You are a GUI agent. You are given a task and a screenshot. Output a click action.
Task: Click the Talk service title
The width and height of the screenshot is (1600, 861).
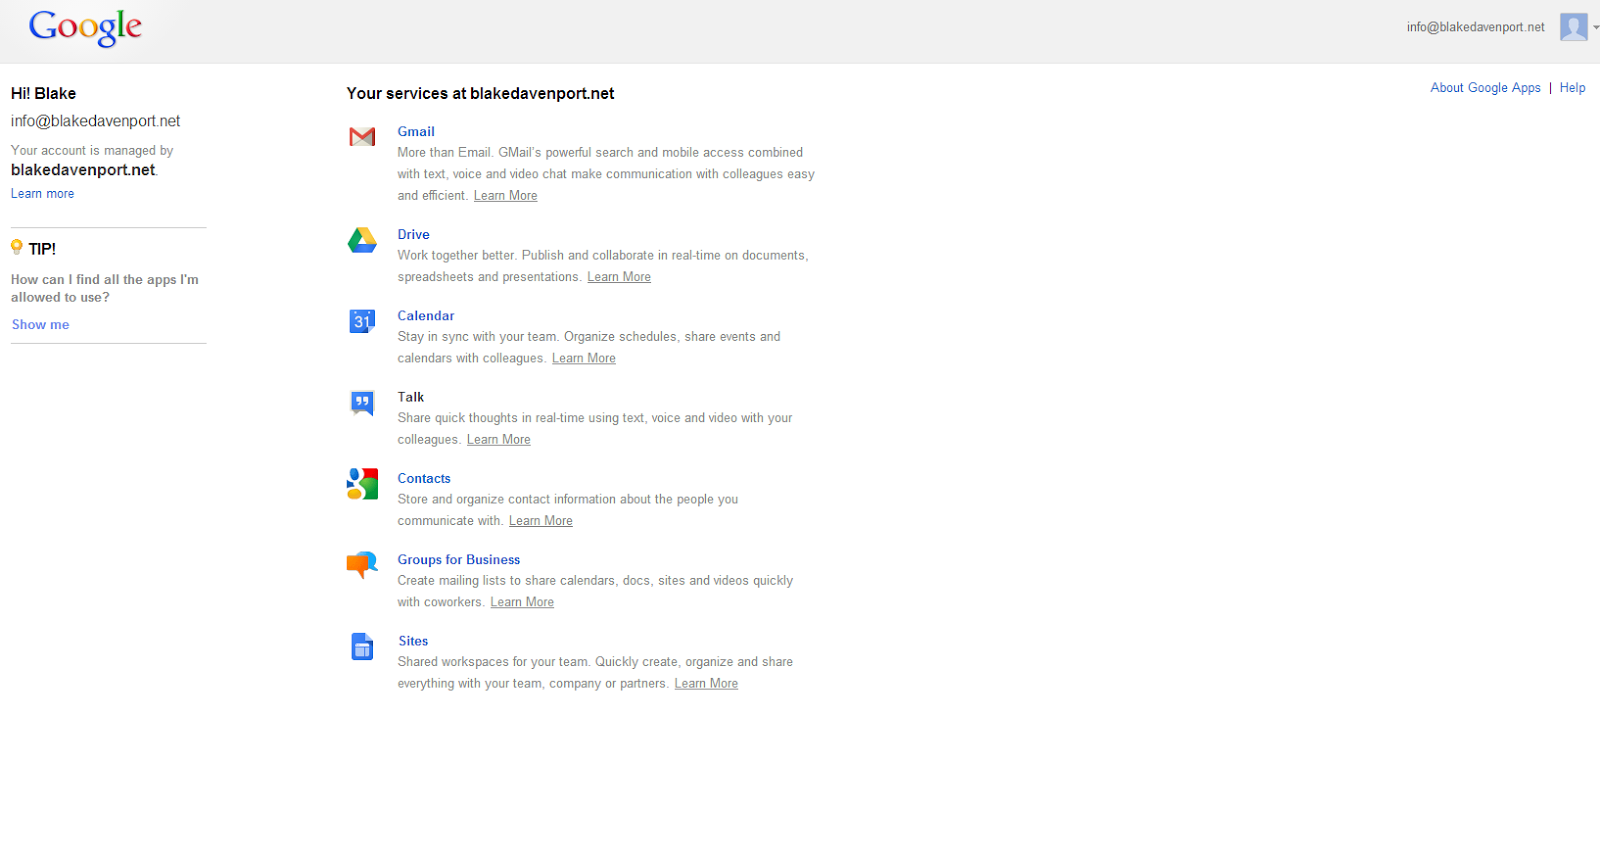[411, 397]
